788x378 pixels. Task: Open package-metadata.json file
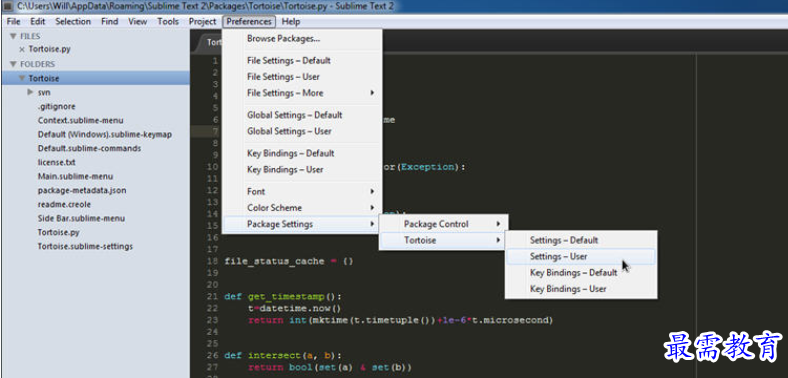tap(82, 191)
